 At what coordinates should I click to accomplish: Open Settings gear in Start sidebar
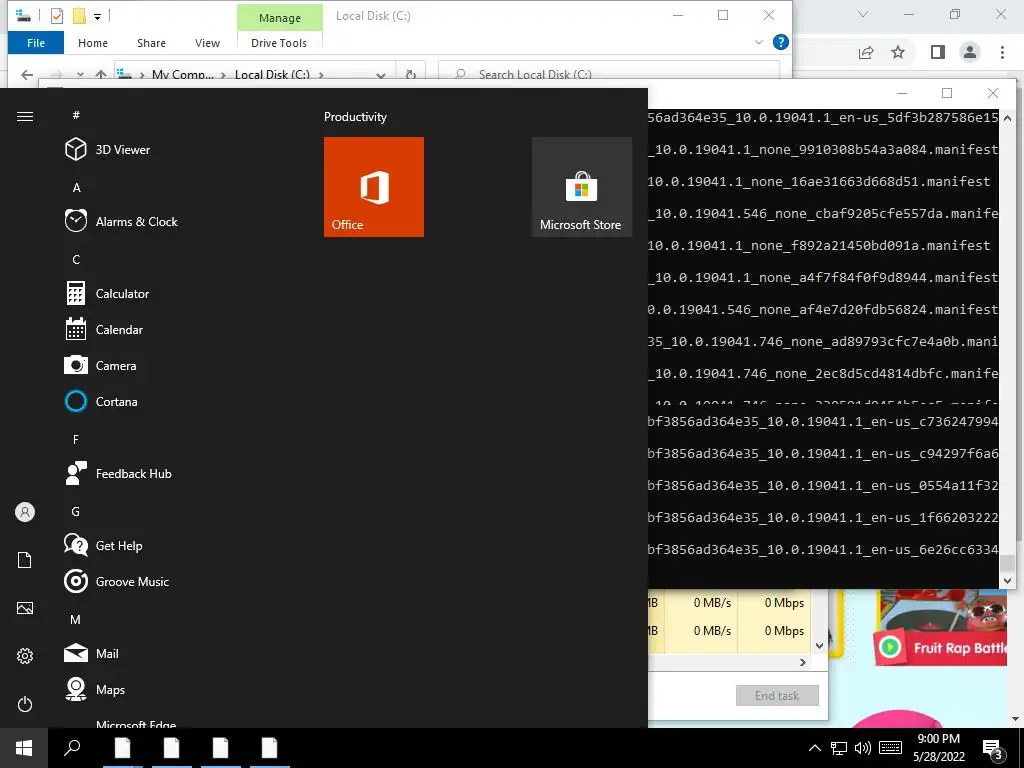pyautogui.click(x=25, y=656)
